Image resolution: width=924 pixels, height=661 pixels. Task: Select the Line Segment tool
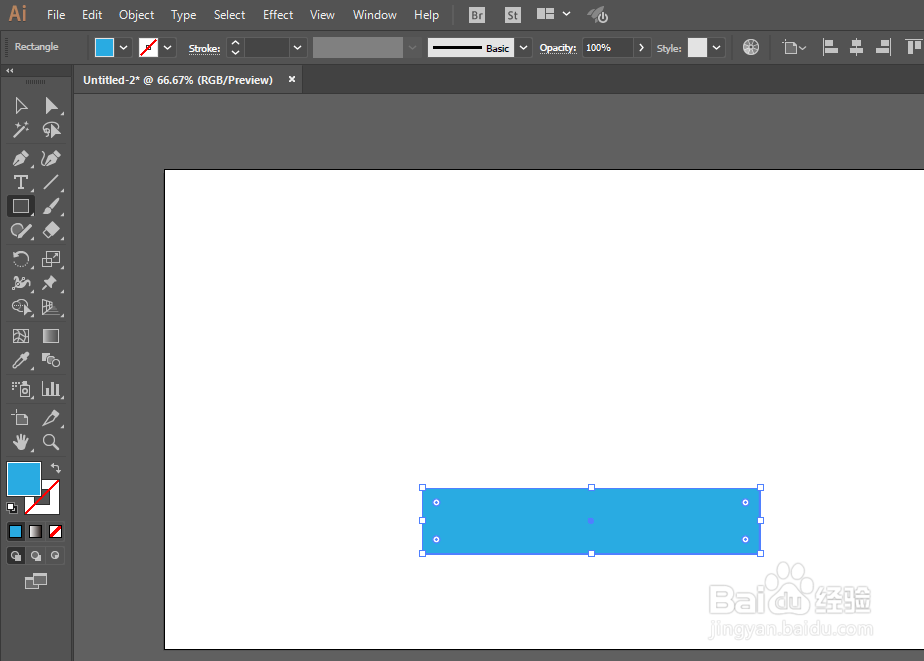coord(51,183)
